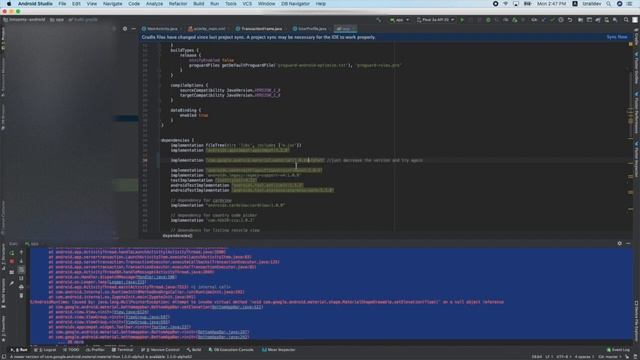Open the Profiler tool window tab

click(x=95, y=350)
